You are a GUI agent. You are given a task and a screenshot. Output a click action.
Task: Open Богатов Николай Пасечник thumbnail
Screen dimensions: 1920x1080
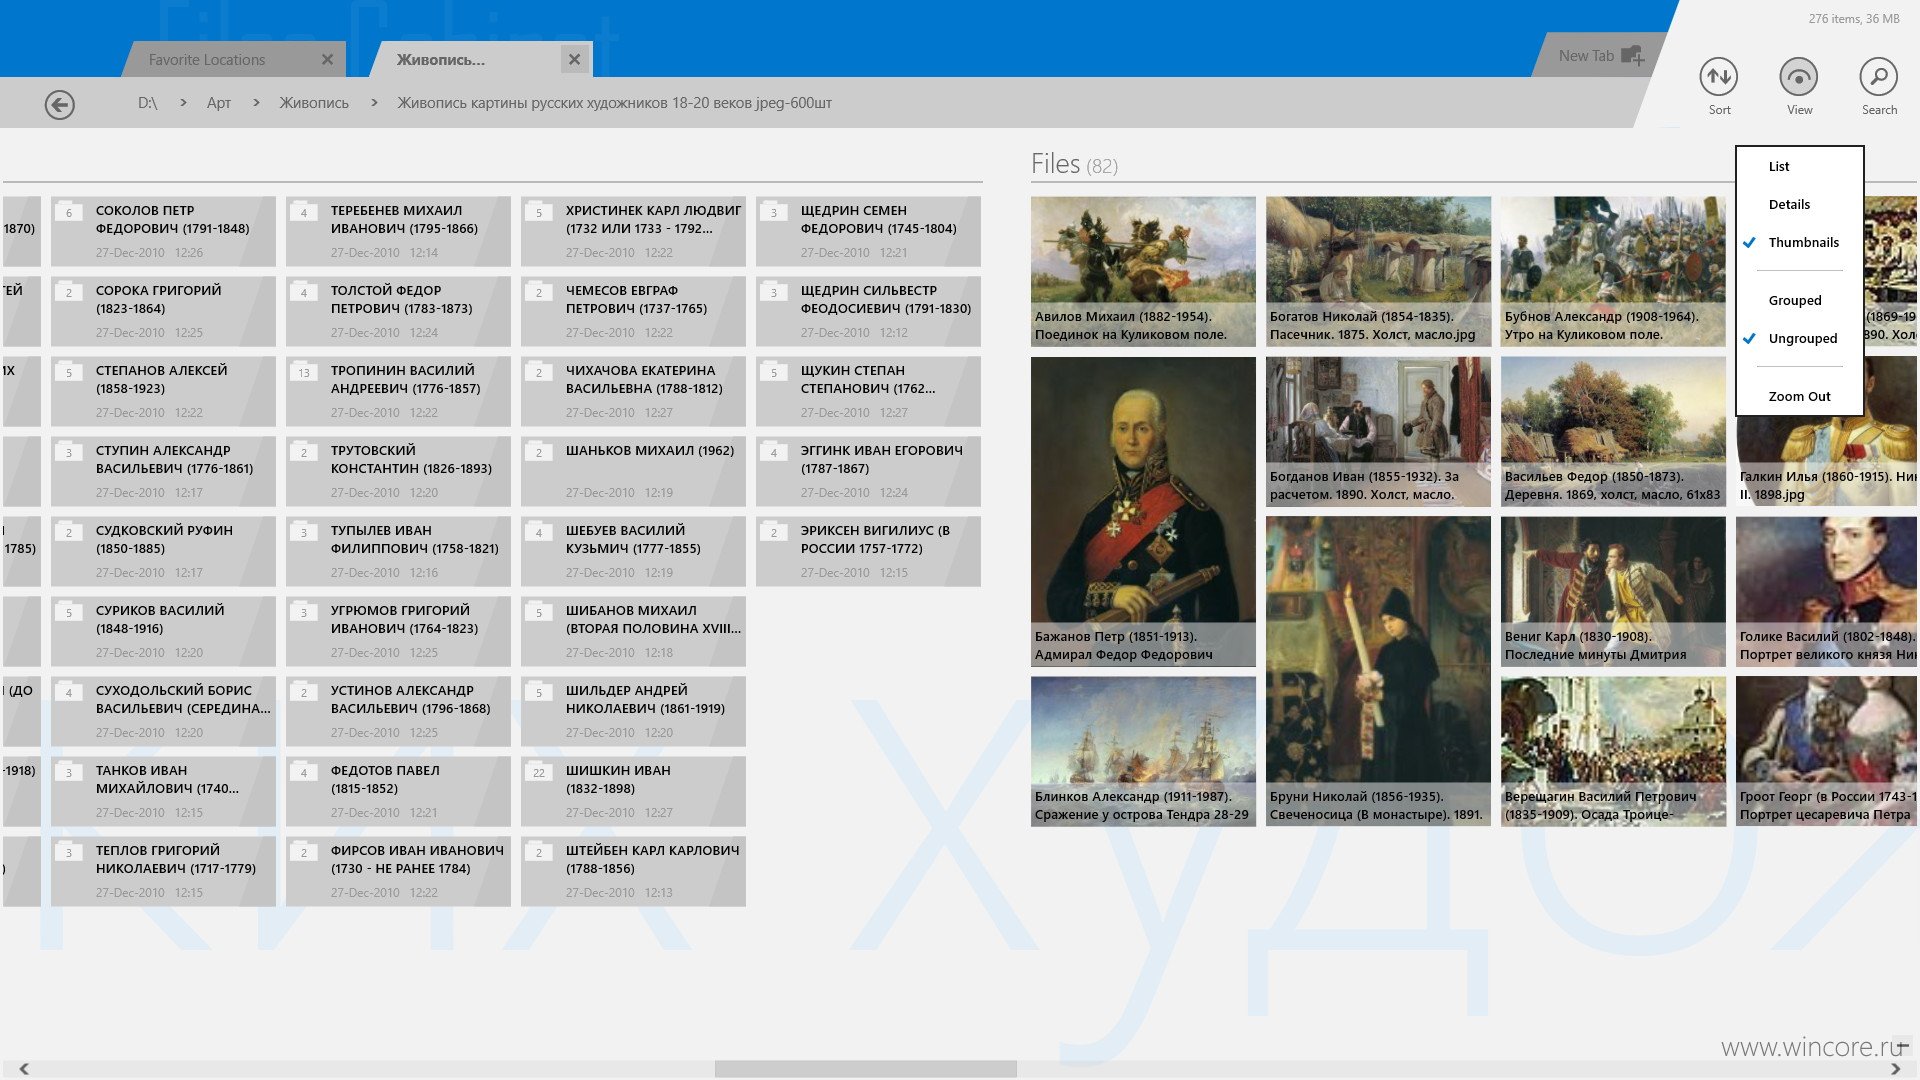pos(1378,271)
